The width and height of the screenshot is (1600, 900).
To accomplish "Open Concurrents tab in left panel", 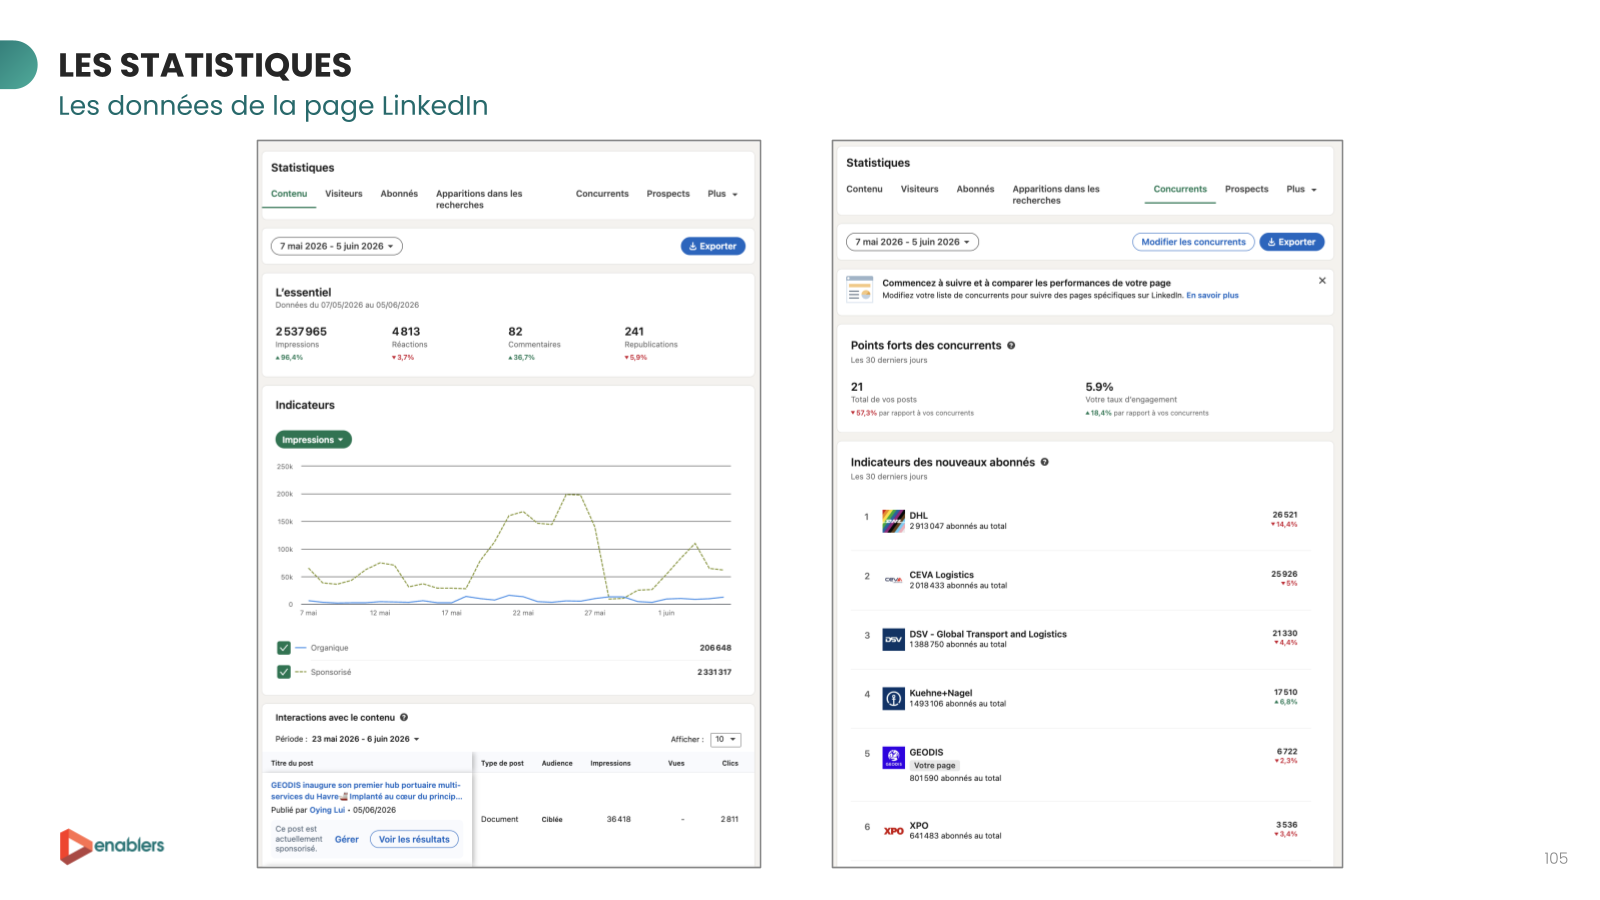I will [x=602, y=194].
